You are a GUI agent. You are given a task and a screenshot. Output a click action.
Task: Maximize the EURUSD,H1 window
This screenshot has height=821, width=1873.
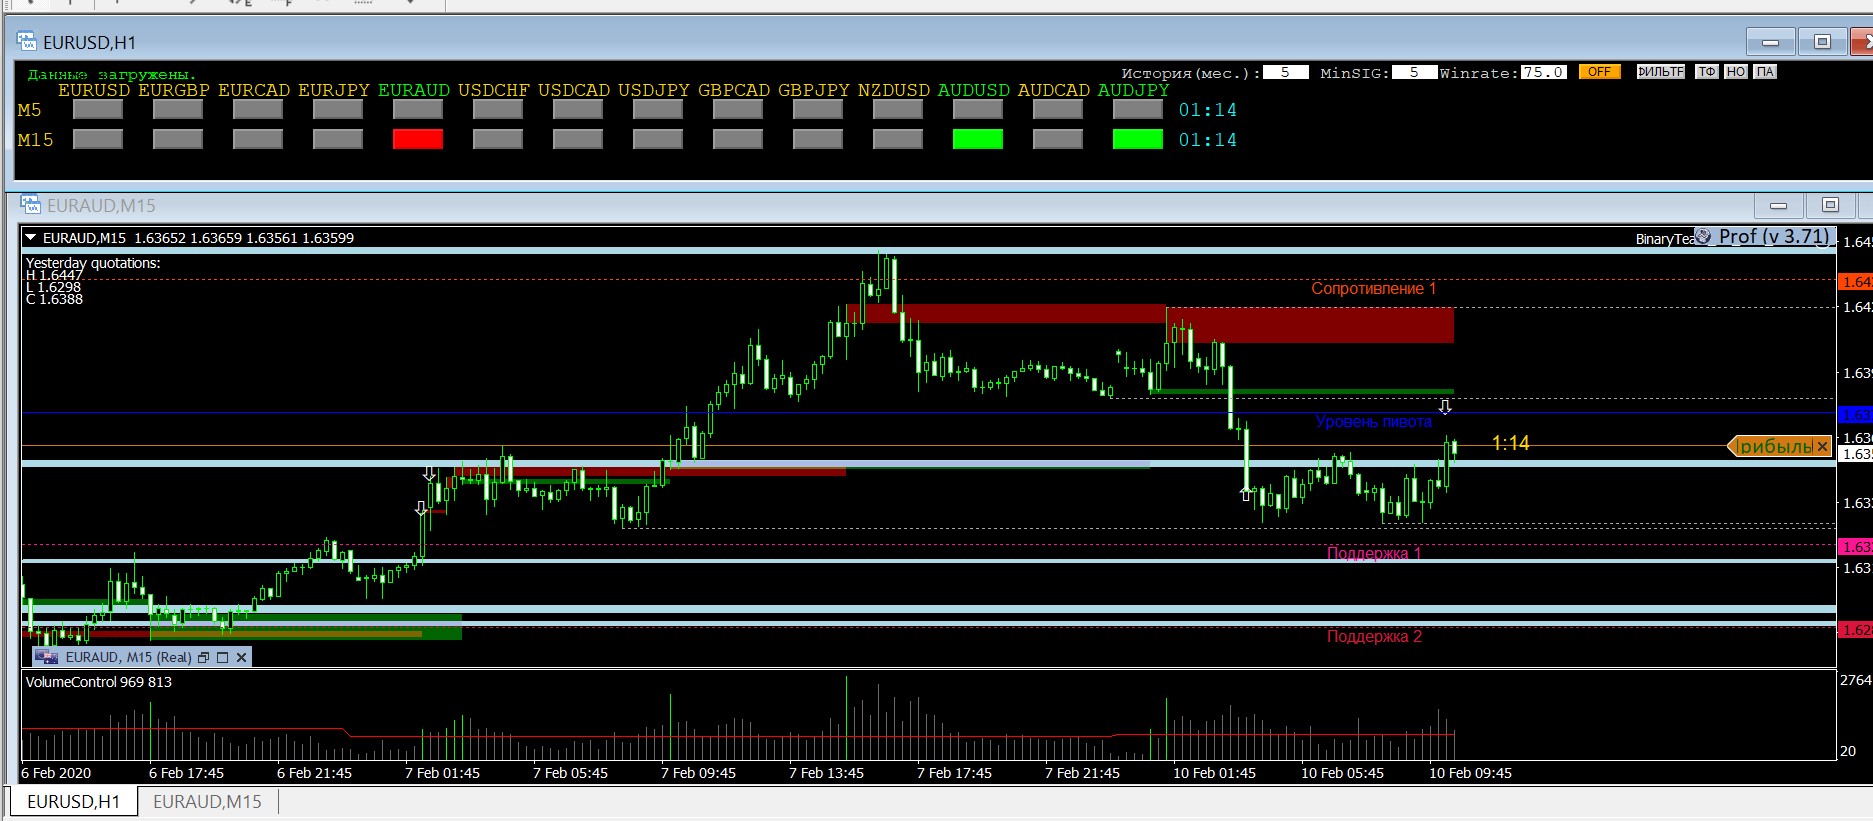(x=1823, y=42)
